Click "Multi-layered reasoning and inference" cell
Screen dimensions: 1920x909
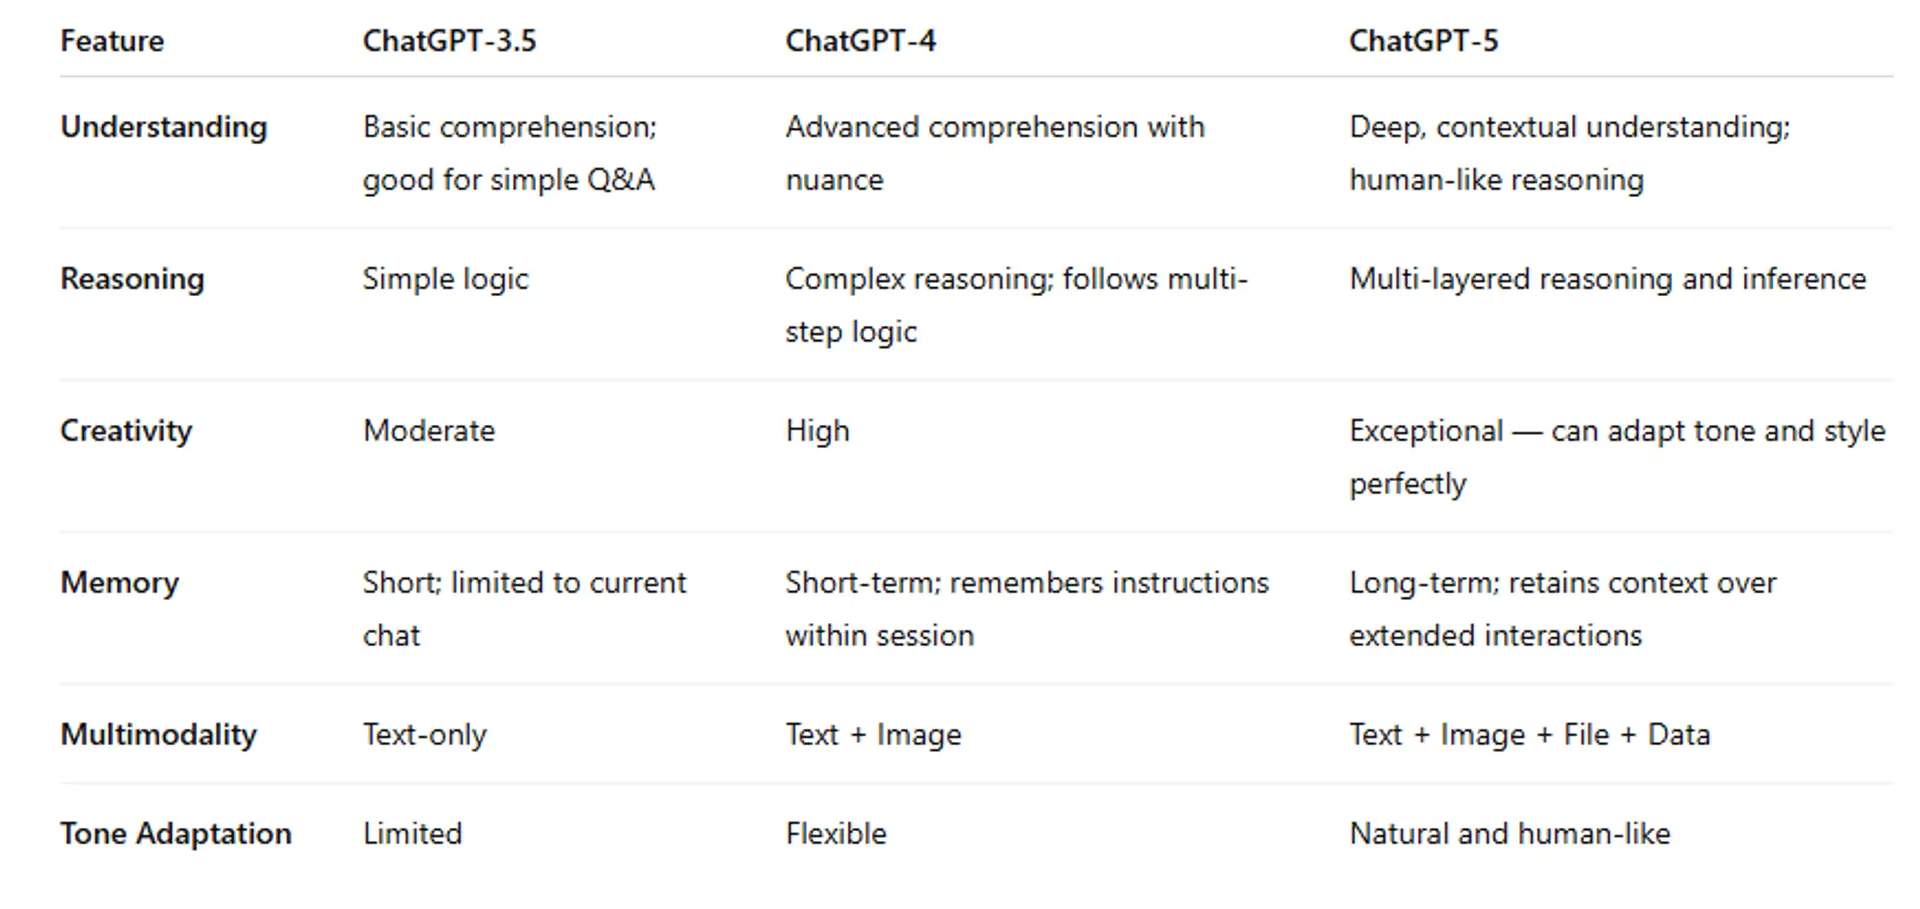pos(1607,279)
